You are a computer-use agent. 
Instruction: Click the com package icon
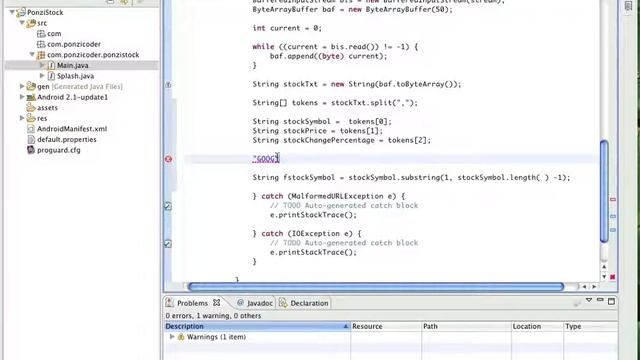(x=41, y=33)
